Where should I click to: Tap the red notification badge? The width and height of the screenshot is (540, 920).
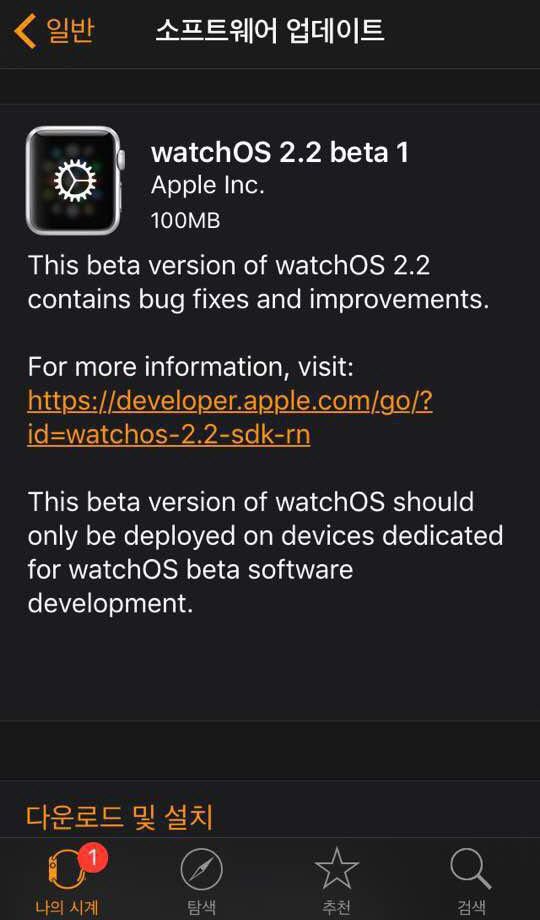[92, 859]
